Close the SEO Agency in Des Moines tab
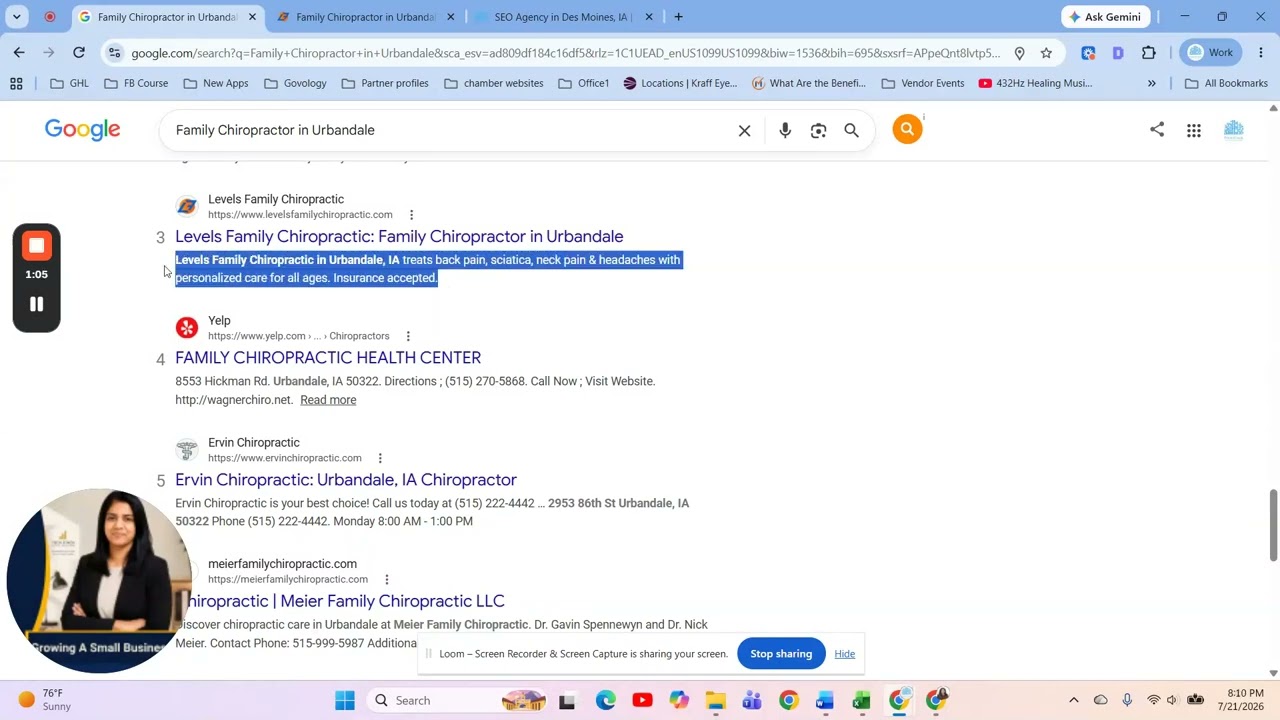This screenshot has height=720, width=1280. click(x=649, y=17)
